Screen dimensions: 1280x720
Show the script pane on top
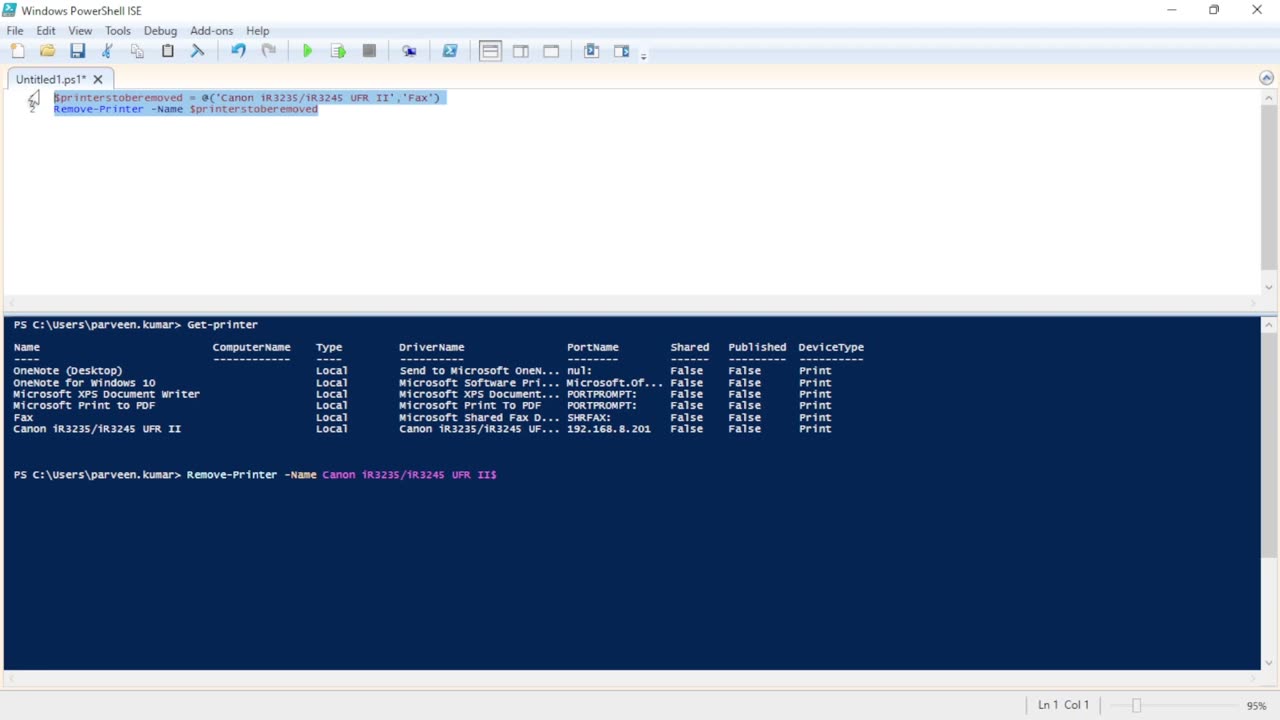pos(490,51)
